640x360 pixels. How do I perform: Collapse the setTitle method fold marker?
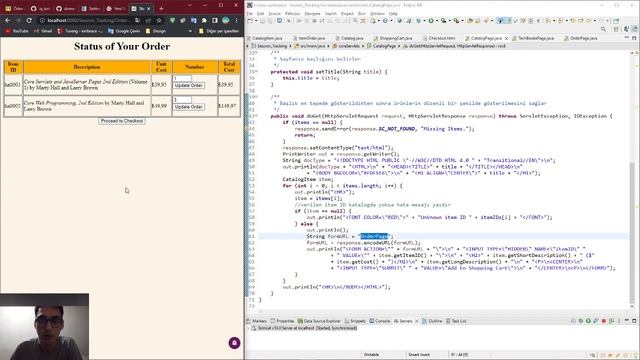coord(256,72)
